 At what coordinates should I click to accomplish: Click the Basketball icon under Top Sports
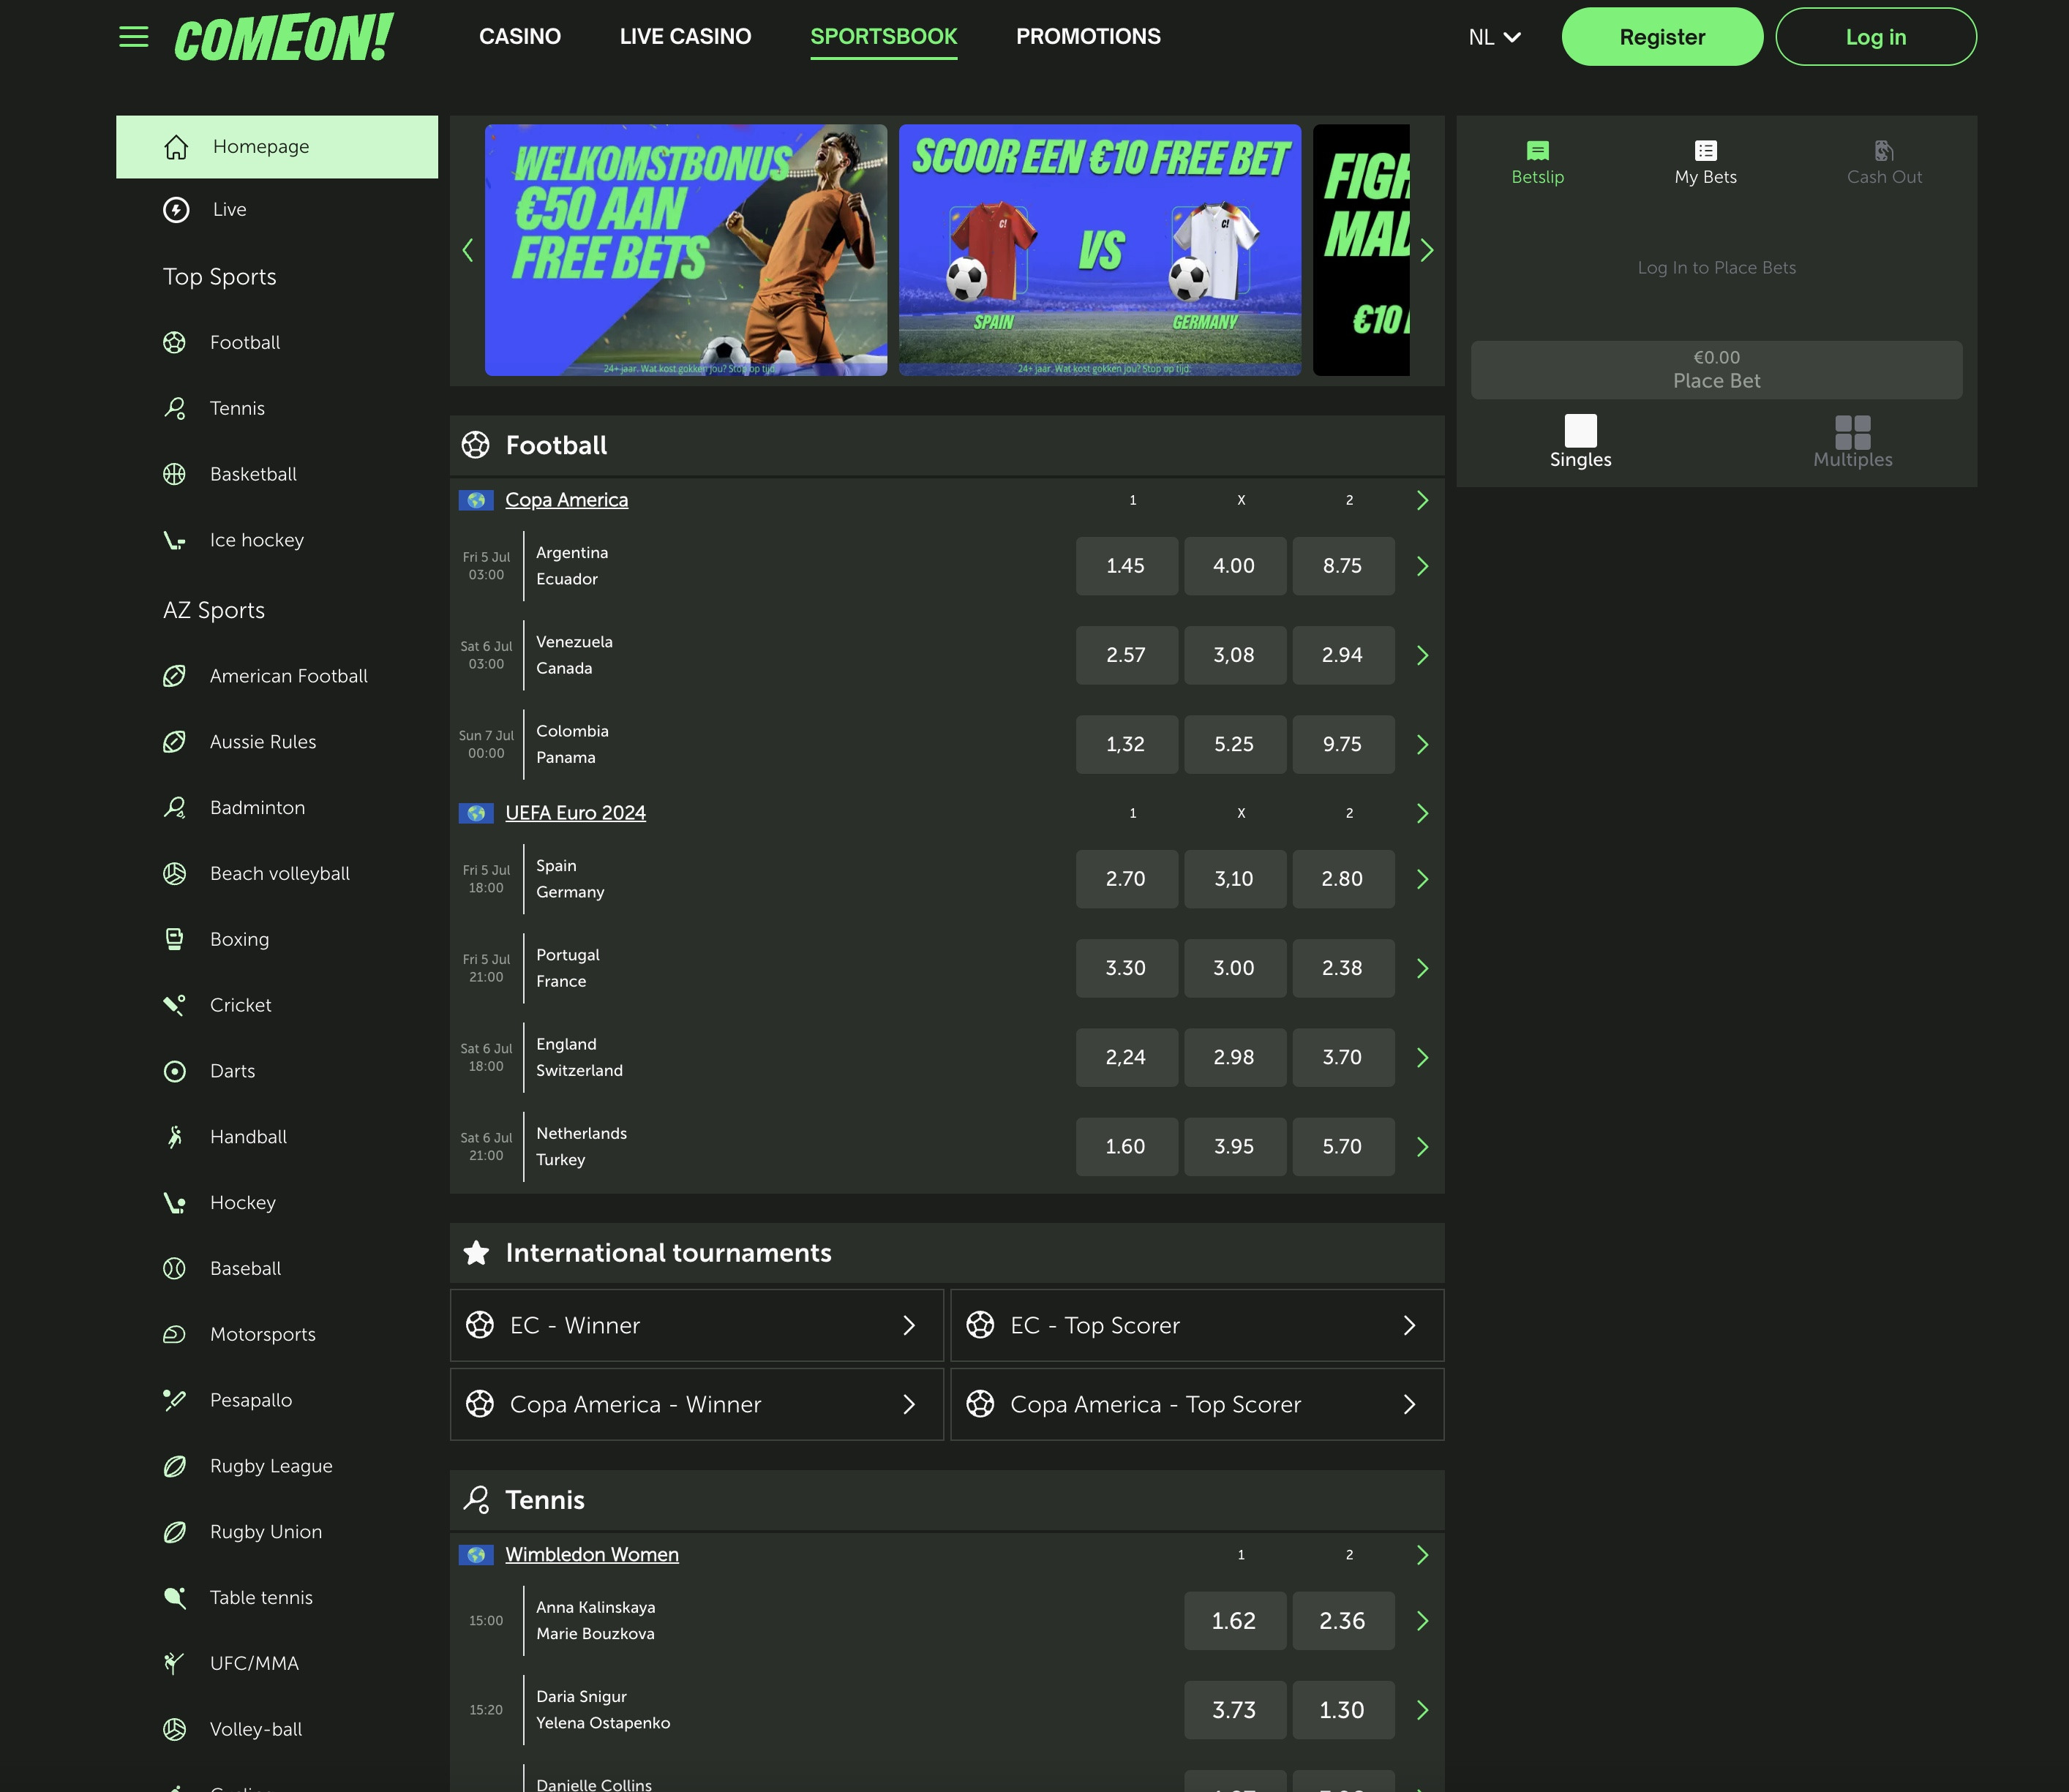pos(175,473)
